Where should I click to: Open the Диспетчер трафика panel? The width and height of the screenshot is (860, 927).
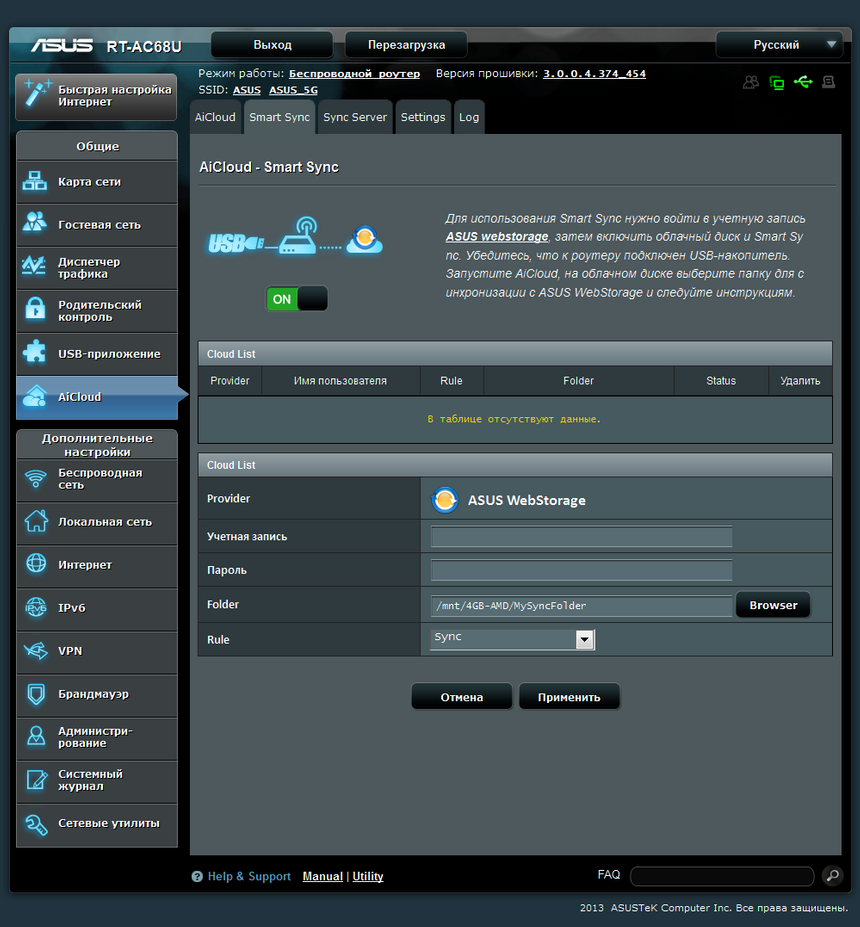(93, 267)
